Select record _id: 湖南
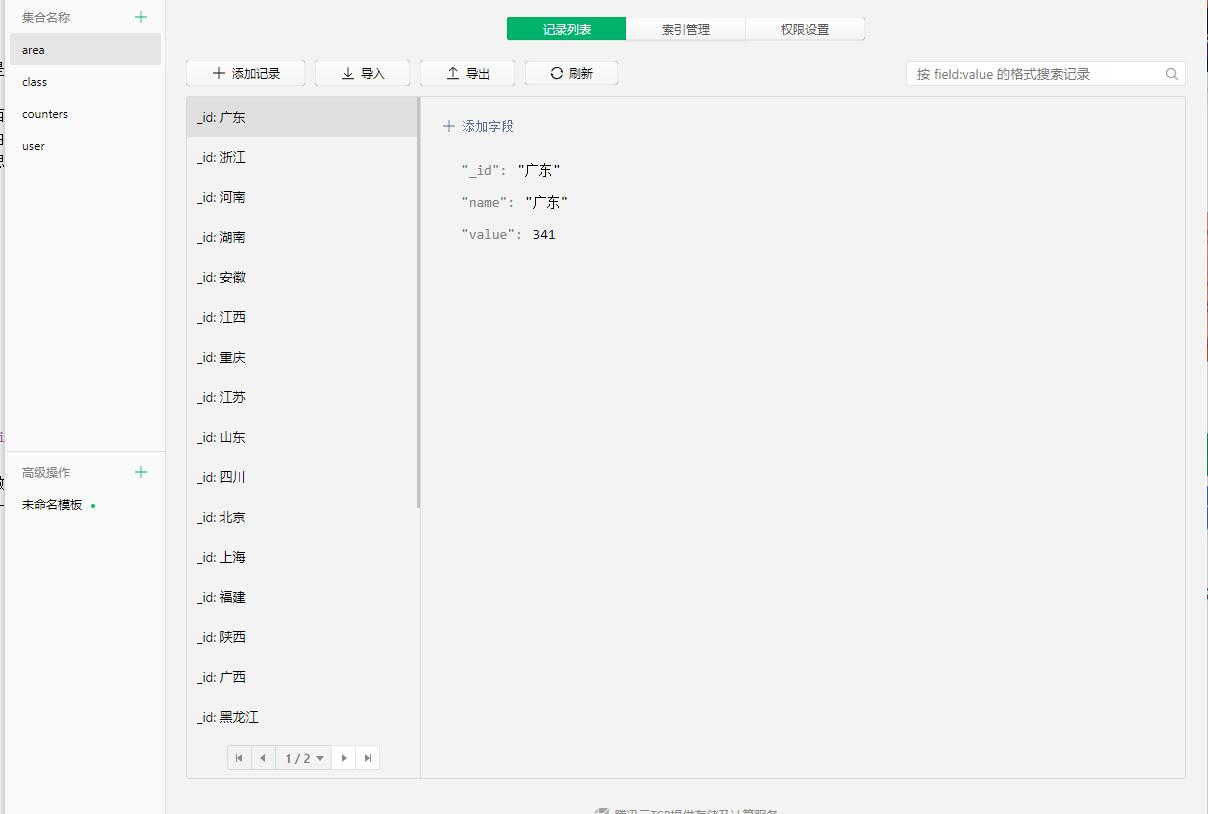 [301, 237]
